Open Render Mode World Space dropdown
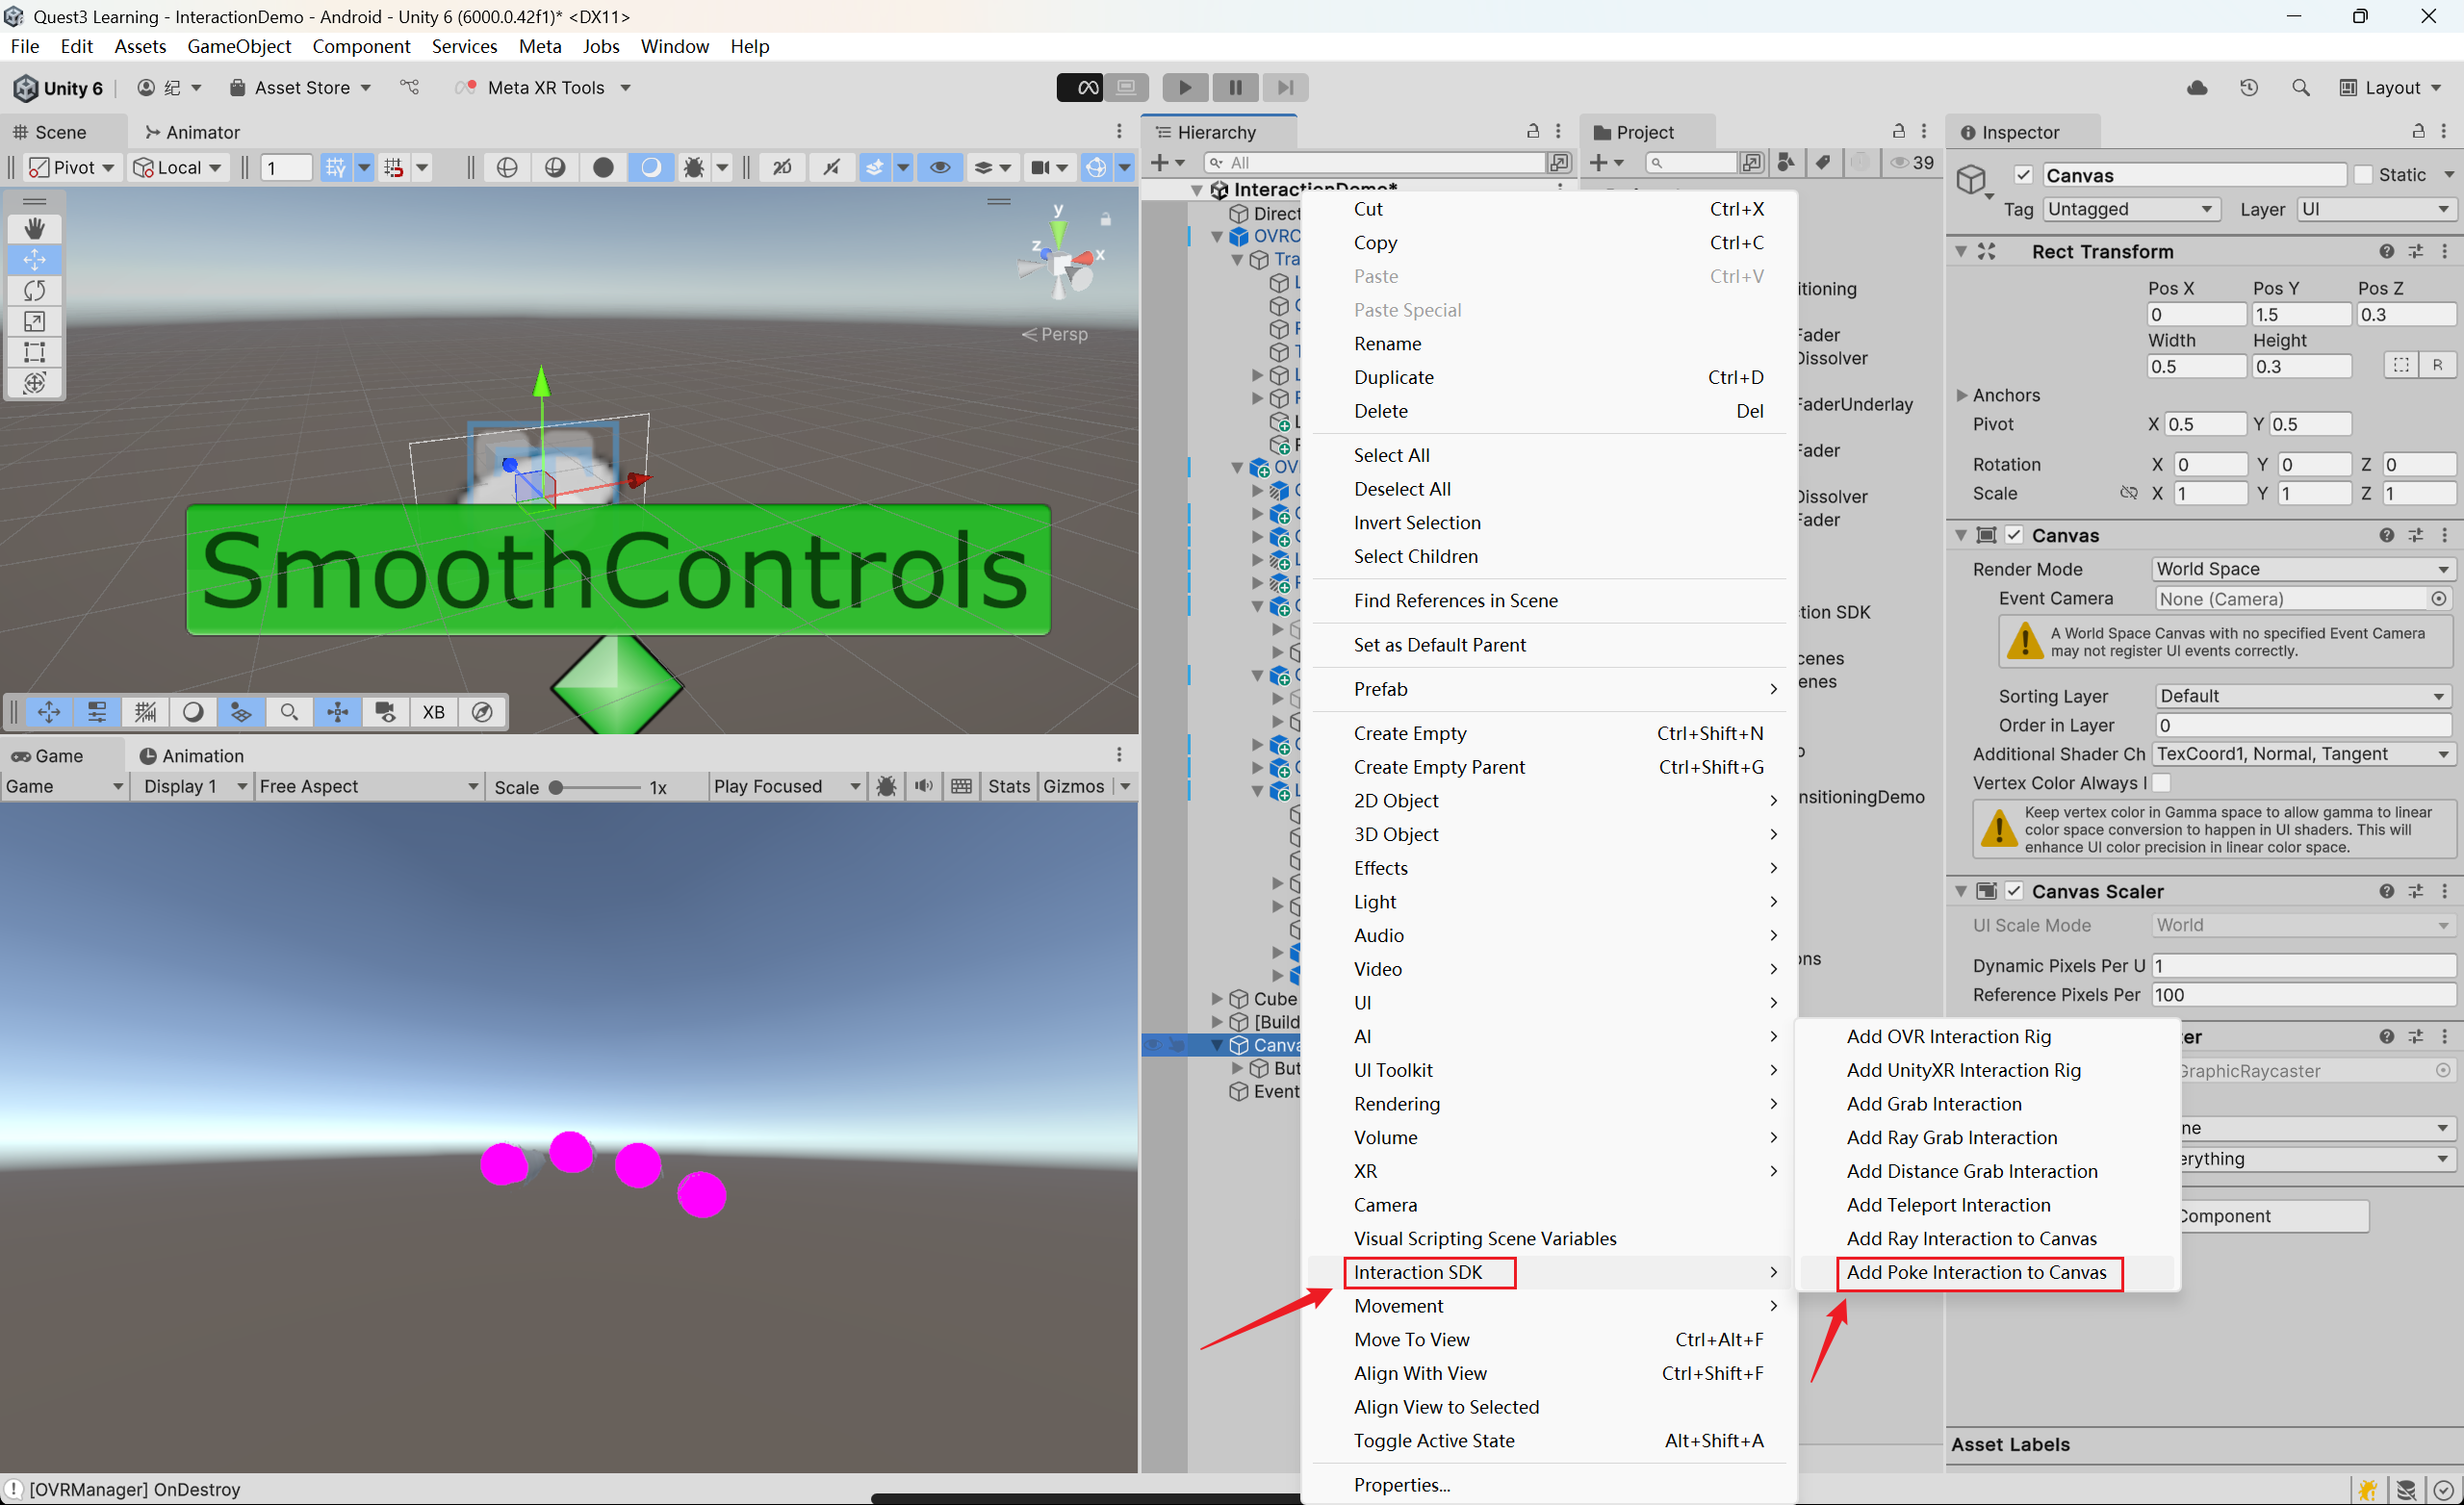Viewport: 2464px width, 1505px height. 2302,569
